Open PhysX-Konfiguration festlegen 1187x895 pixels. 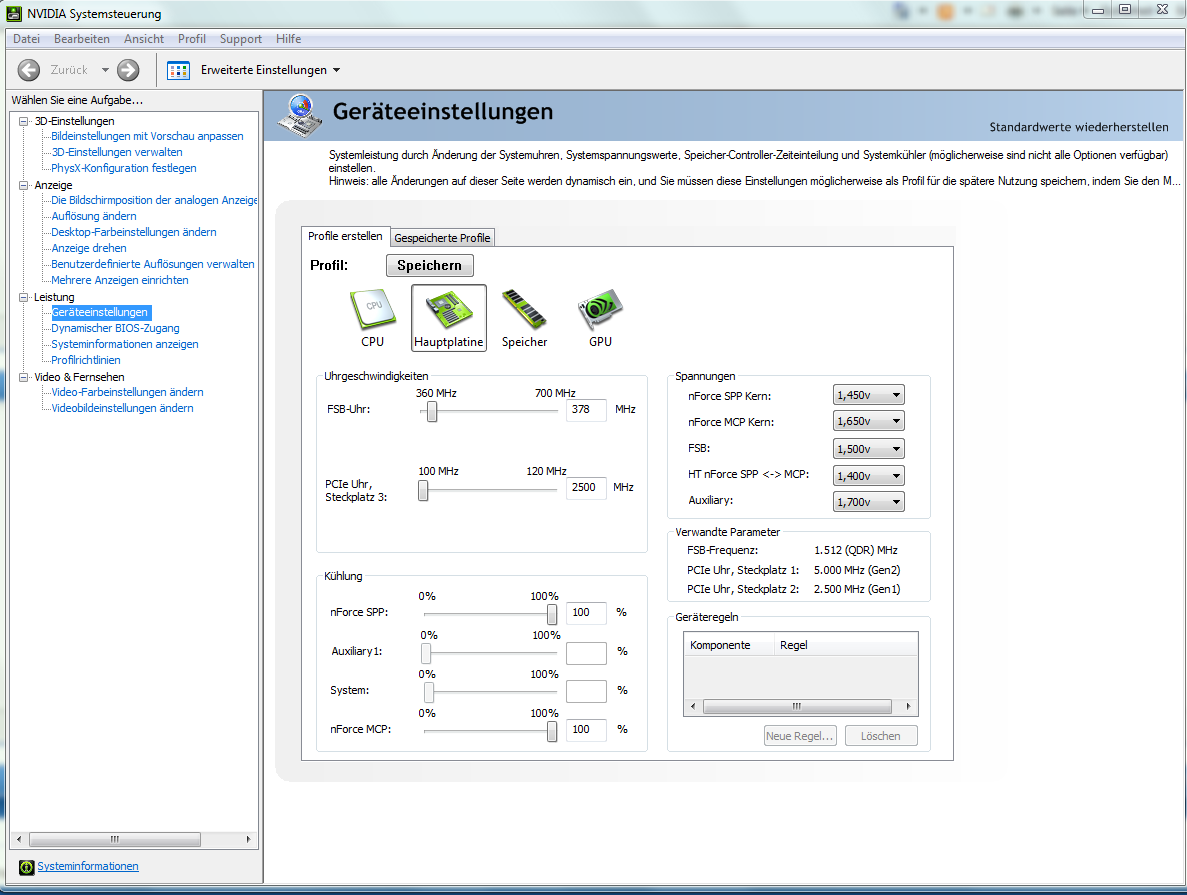tap(123, 168)
